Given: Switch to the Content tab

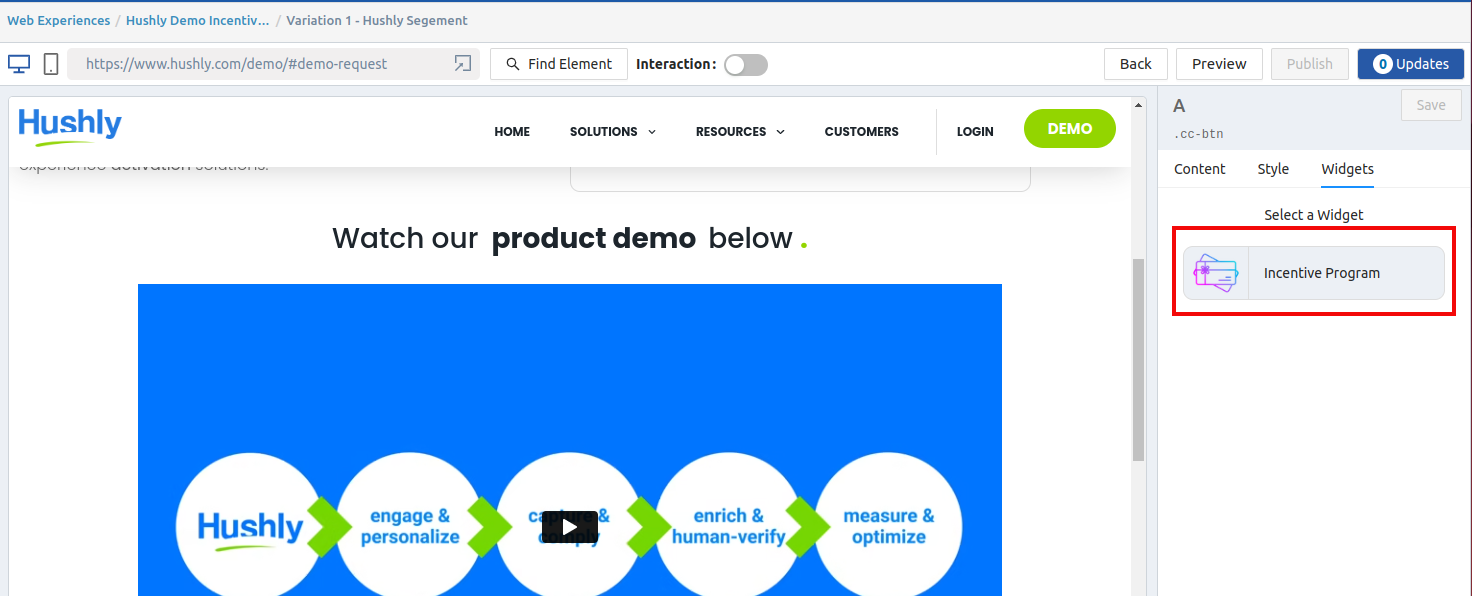Looking at the screenshot, I should (1199, 169).
